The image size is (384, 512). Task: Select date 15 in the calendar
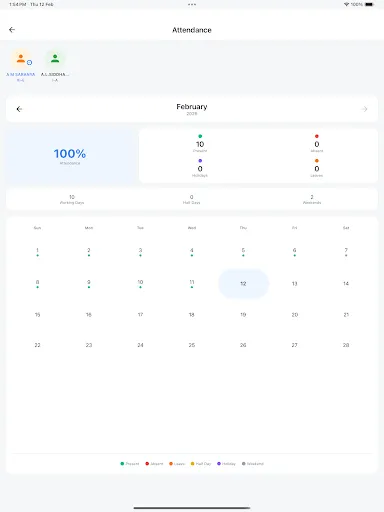point(37,315)
